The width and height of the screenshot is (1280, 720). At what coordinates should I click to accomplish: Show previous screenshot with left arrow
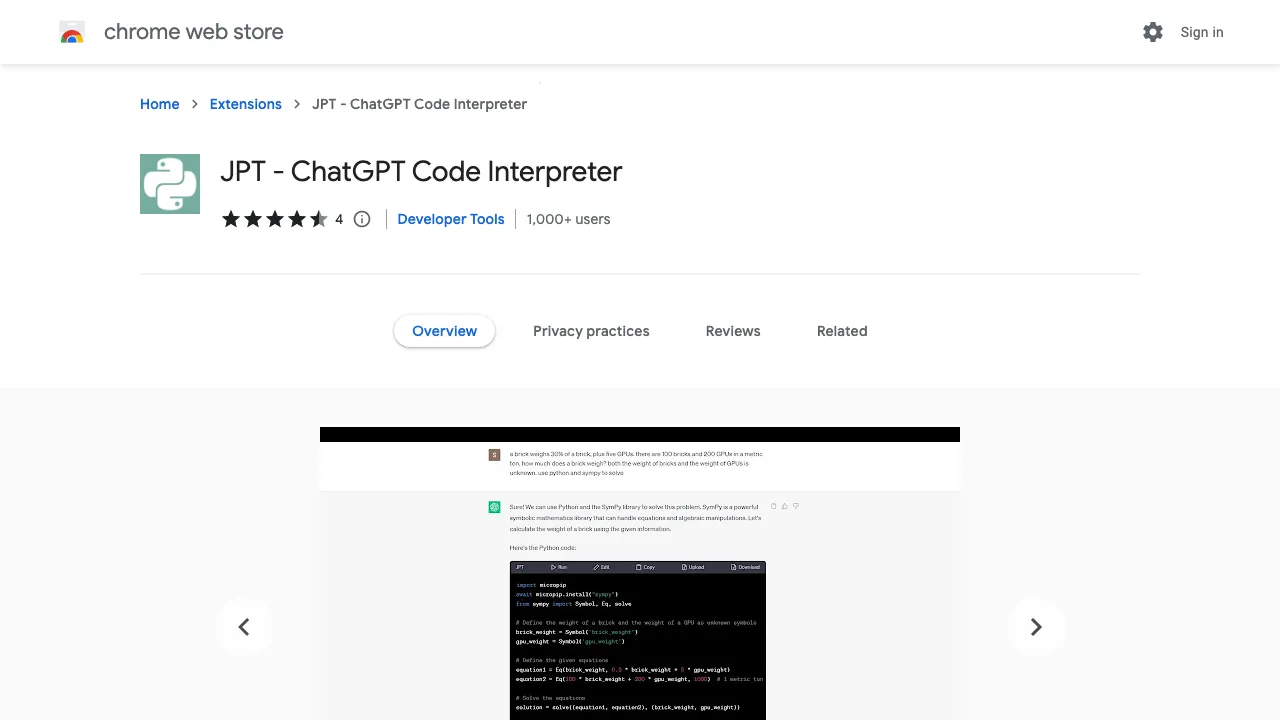coord(244,627)
